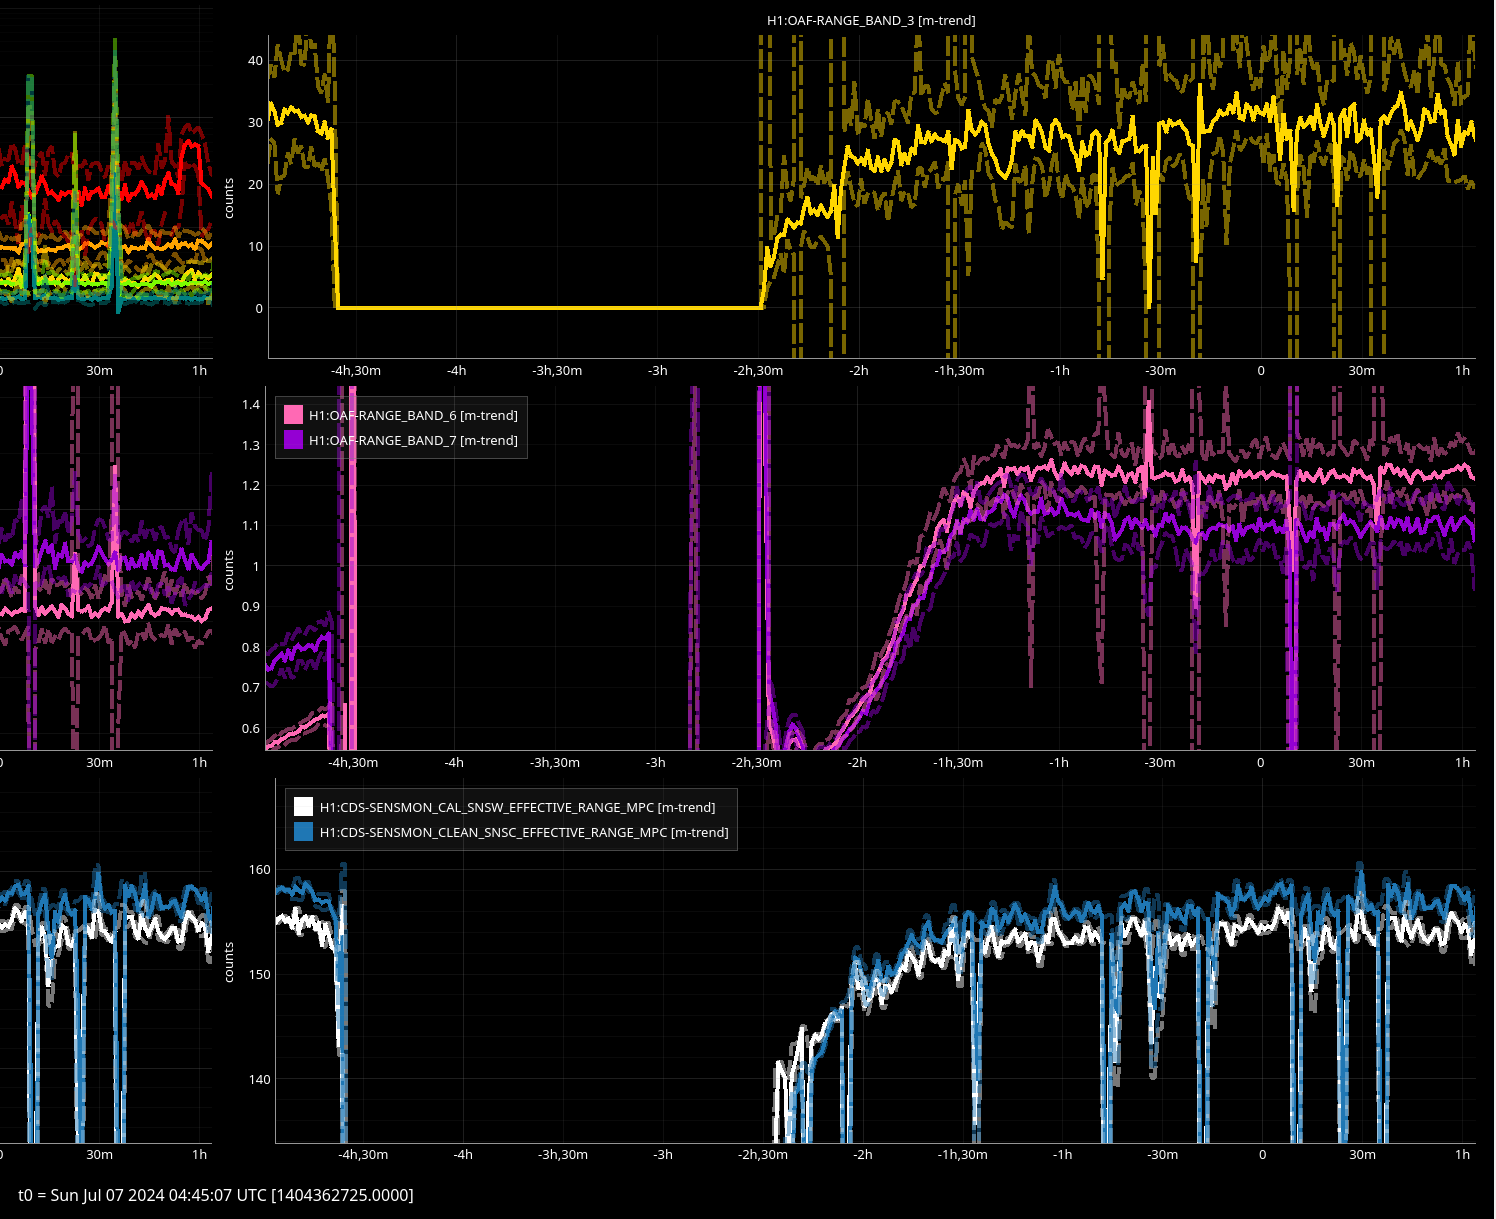The width and height of the screenshot is (1496, 1219).
Task: Click the -30m x-axis tick of middle plot
Action: 1160,762
